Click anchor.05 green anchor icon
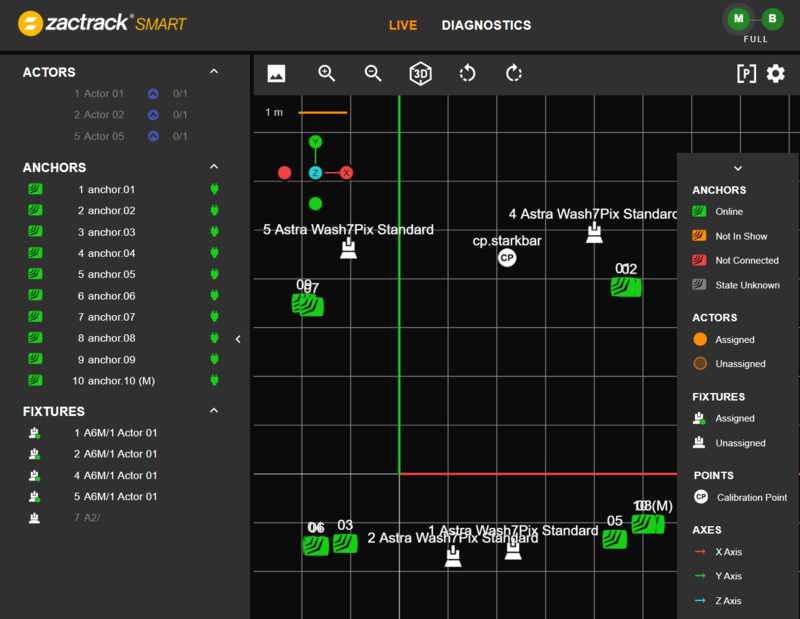 [x=35, y=274]
